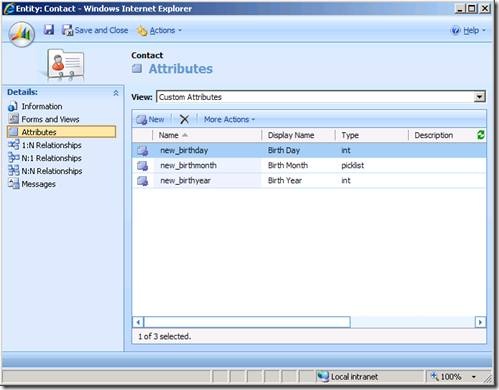Open the zoom level dropdown arrow
Screen dimensions: 499x390
(x=474, y=377)
